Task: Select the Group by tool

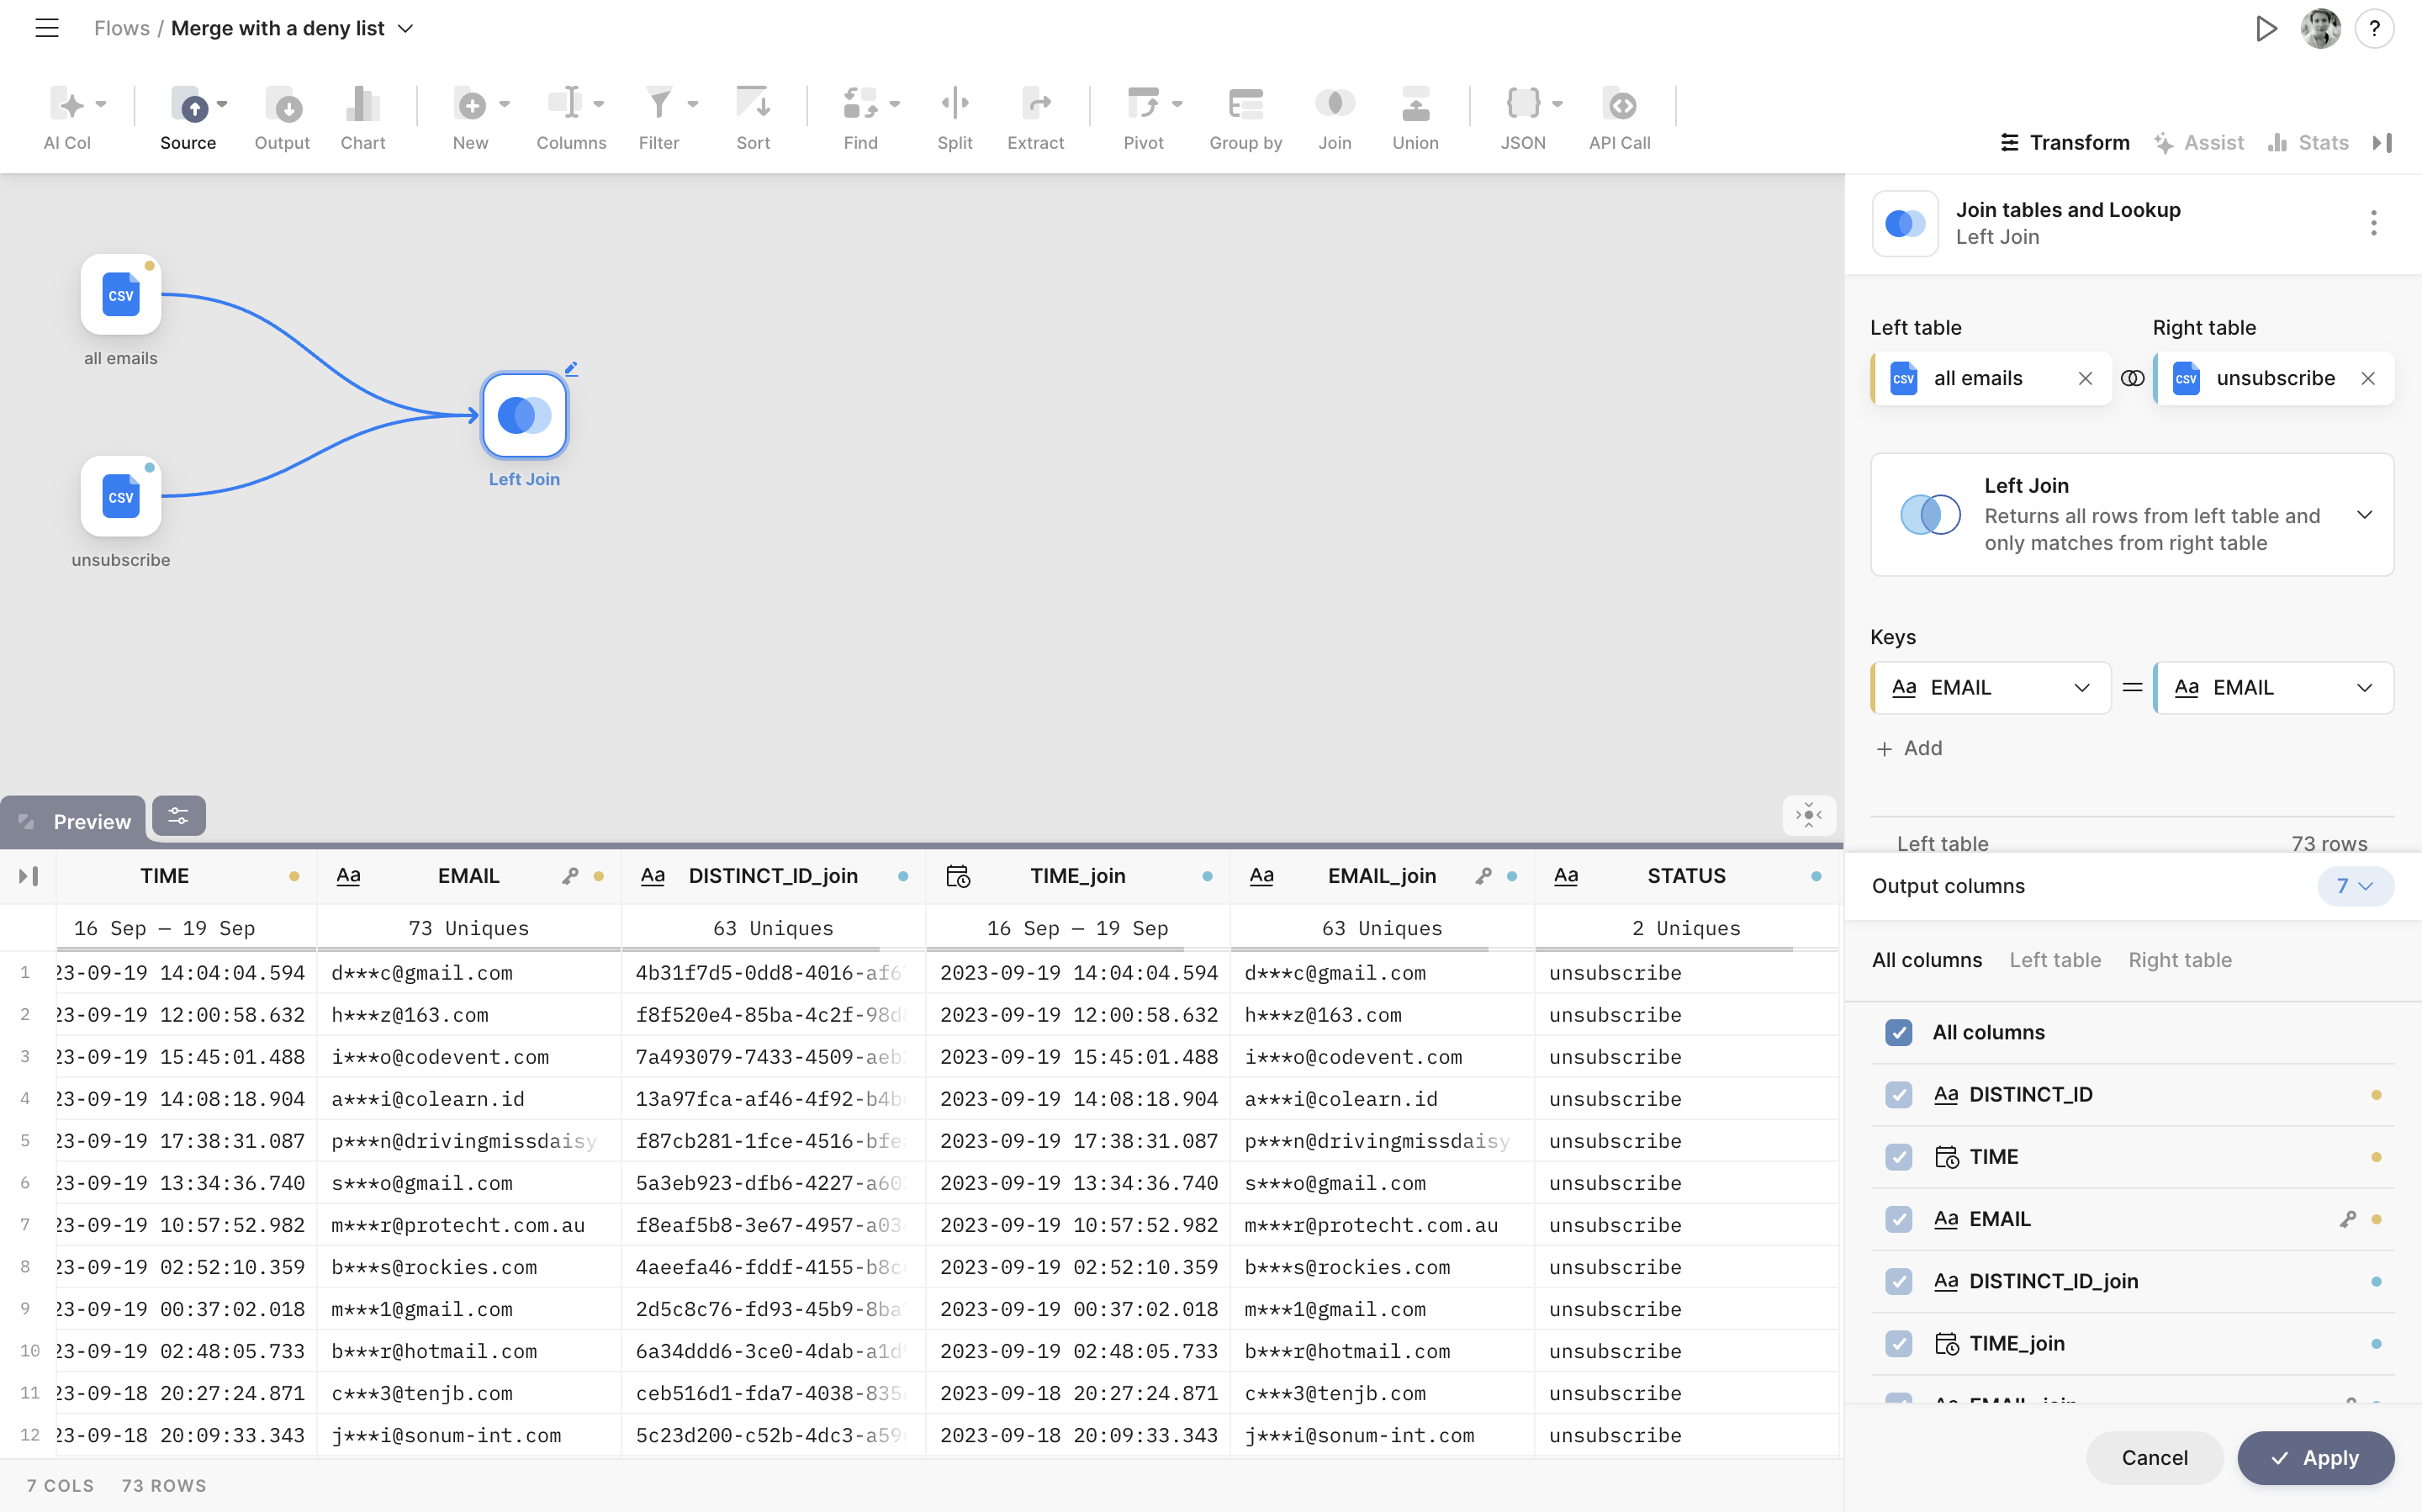Action: [1246, 104]
